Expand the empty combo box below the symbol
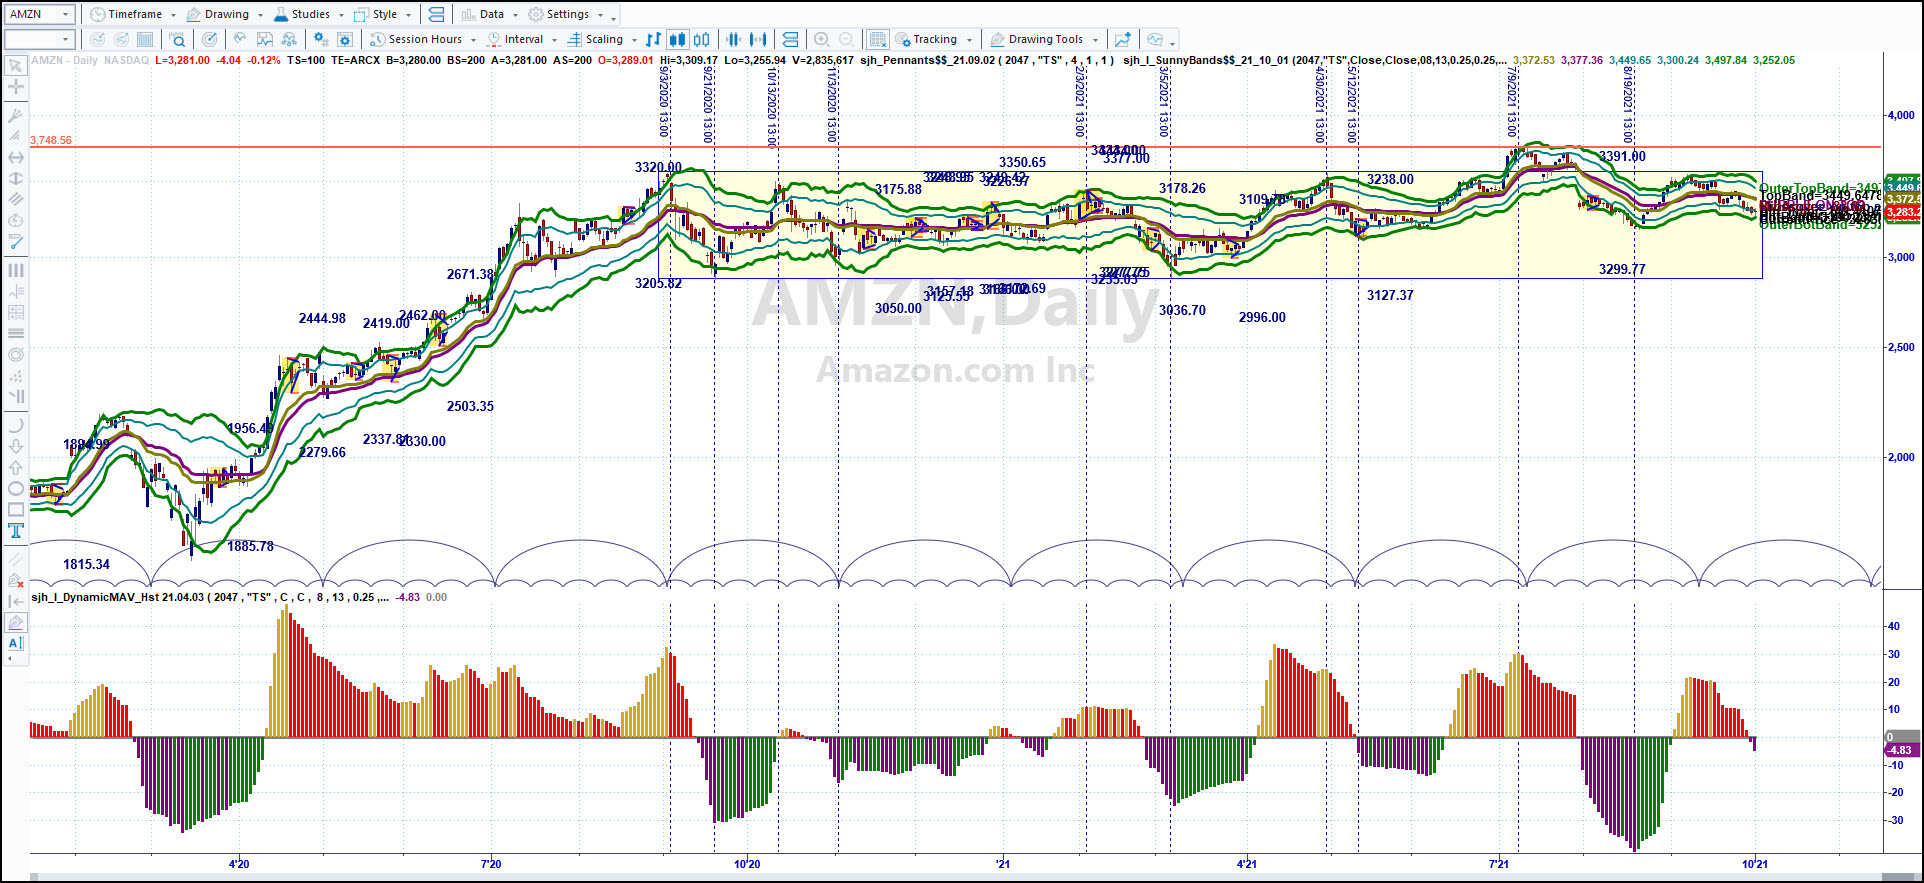 click(66, 39)
